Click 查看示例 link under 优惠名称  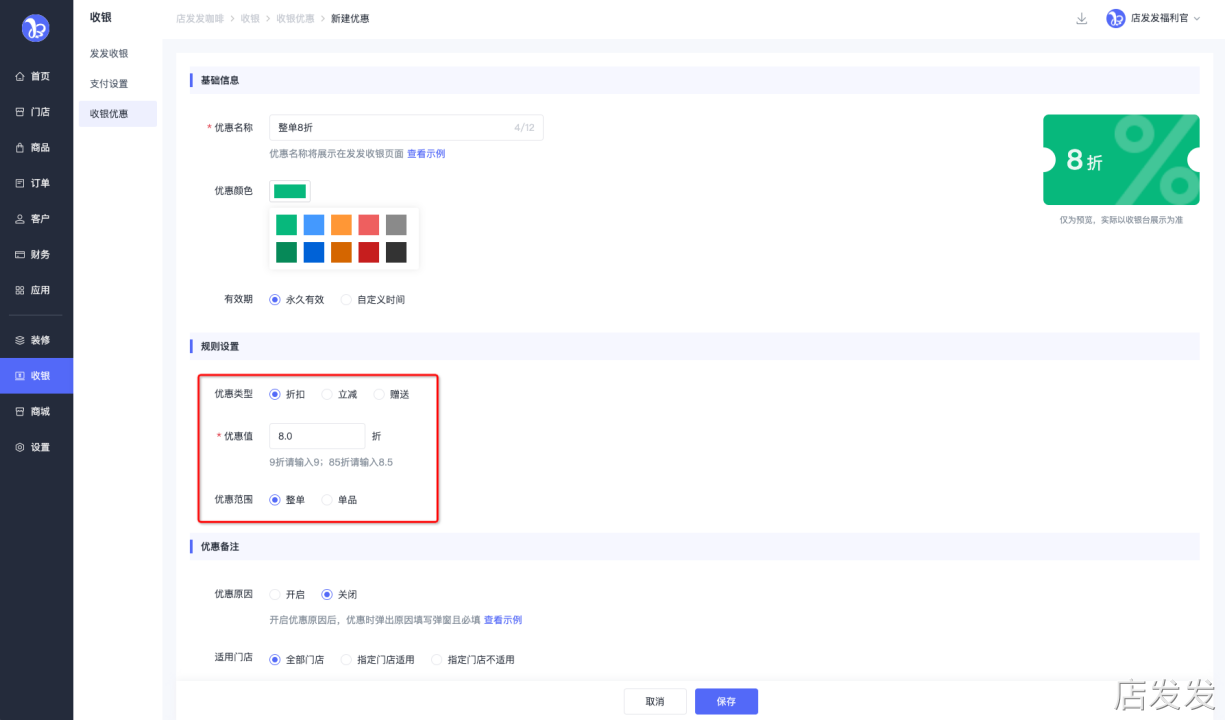(426, 154)
